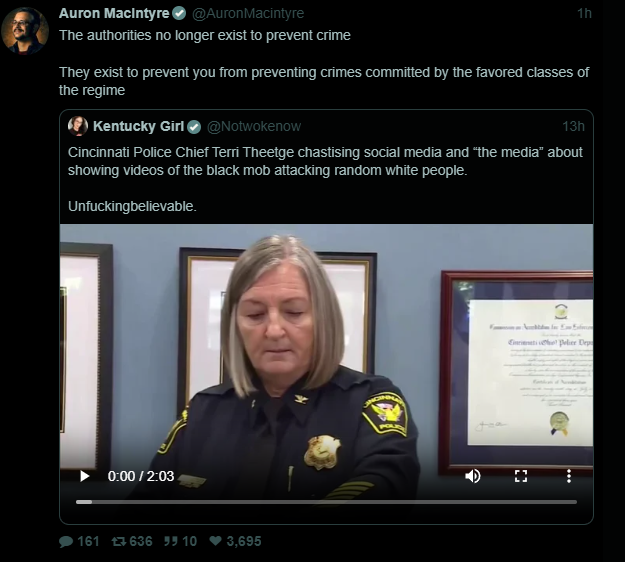Click the verified badge beside Auron MacIntyre
Image resolution: width=625 pixels, height=562 pixels.
point(179,14)
